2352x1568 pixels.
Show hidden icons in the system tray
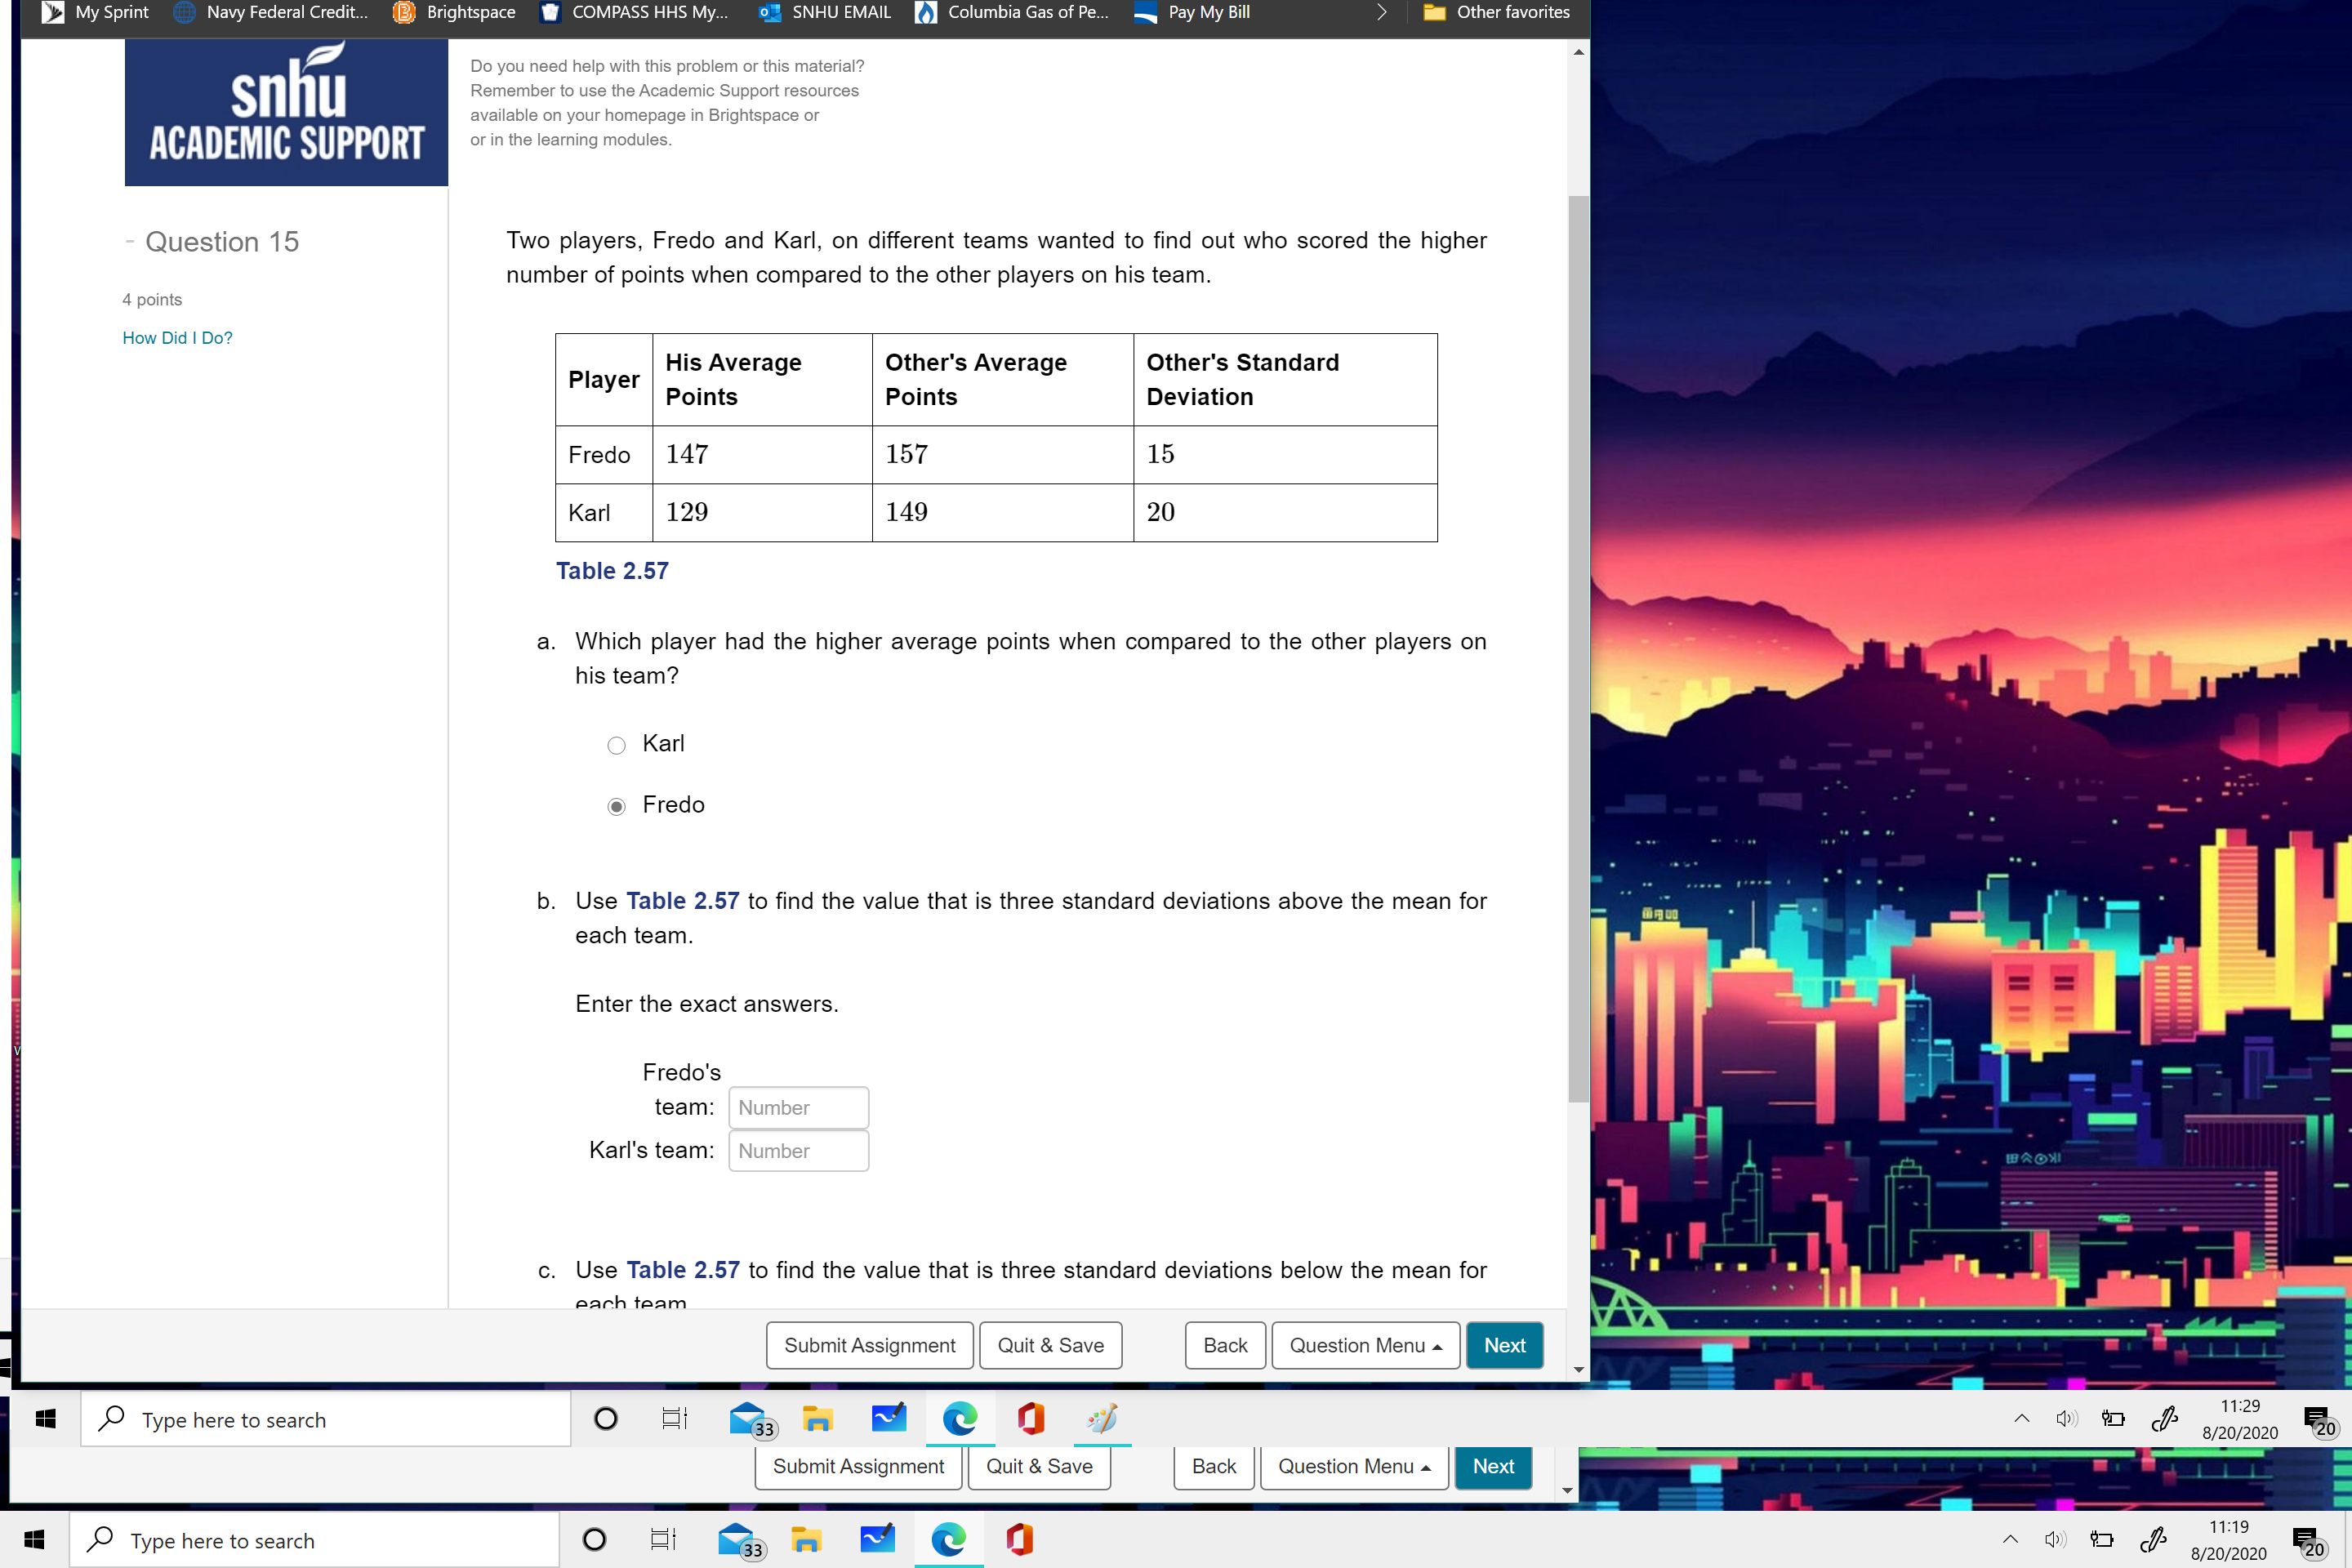(2022, 1419)
